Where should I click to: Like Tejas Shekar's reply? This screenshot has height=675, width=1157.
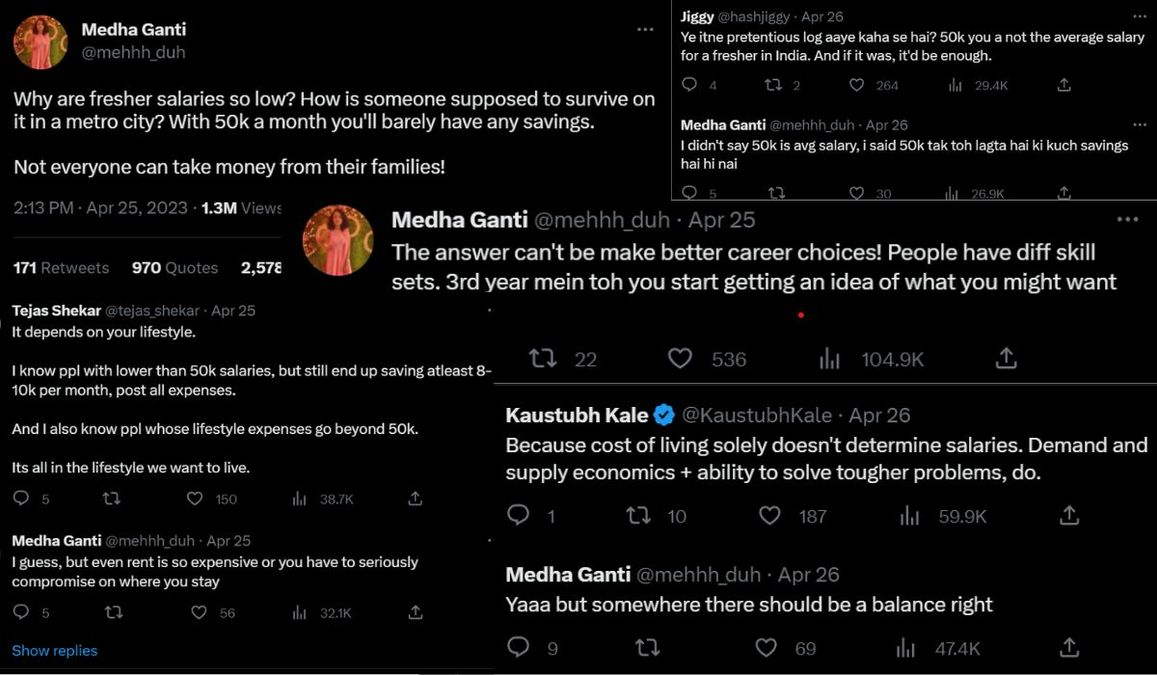pyautogui.click(x=196, y=497)
